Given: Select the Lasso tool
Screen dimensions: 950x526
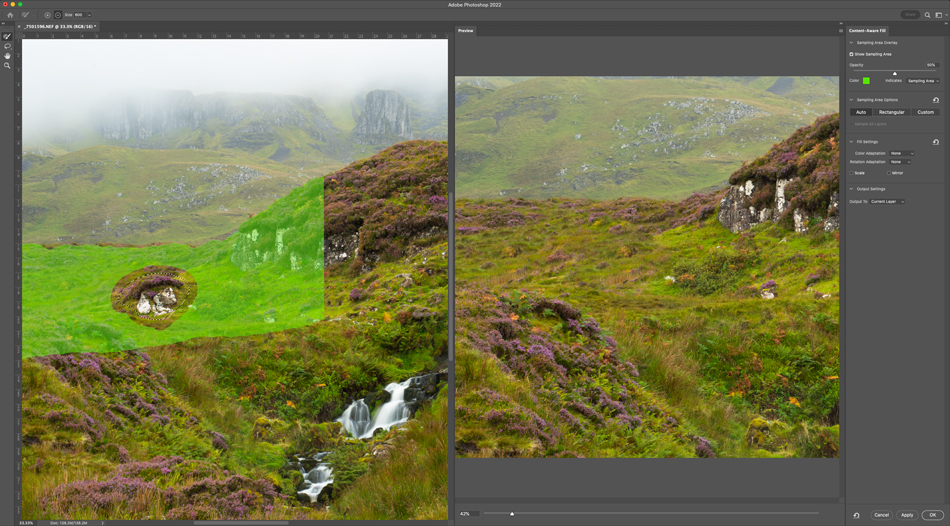Looking at the screenshot, I should coord(7,46).
